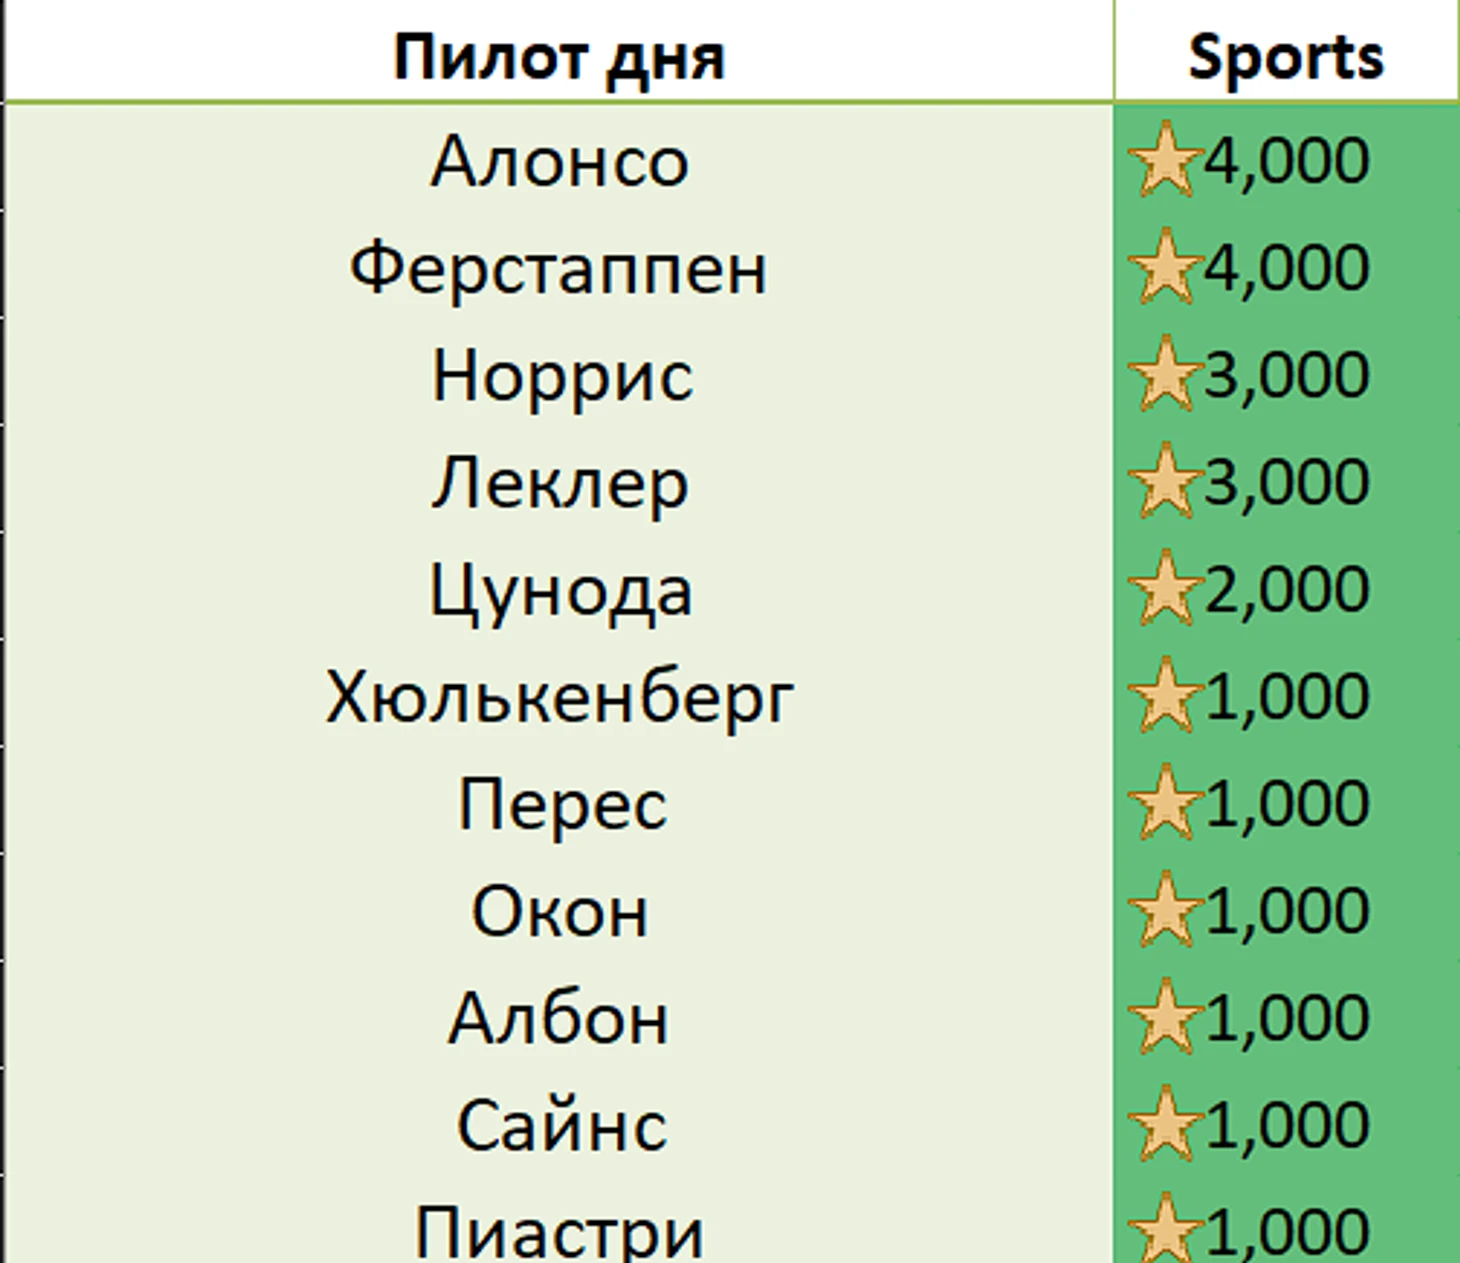Select the Пилот дня header cell

[559, 57]
